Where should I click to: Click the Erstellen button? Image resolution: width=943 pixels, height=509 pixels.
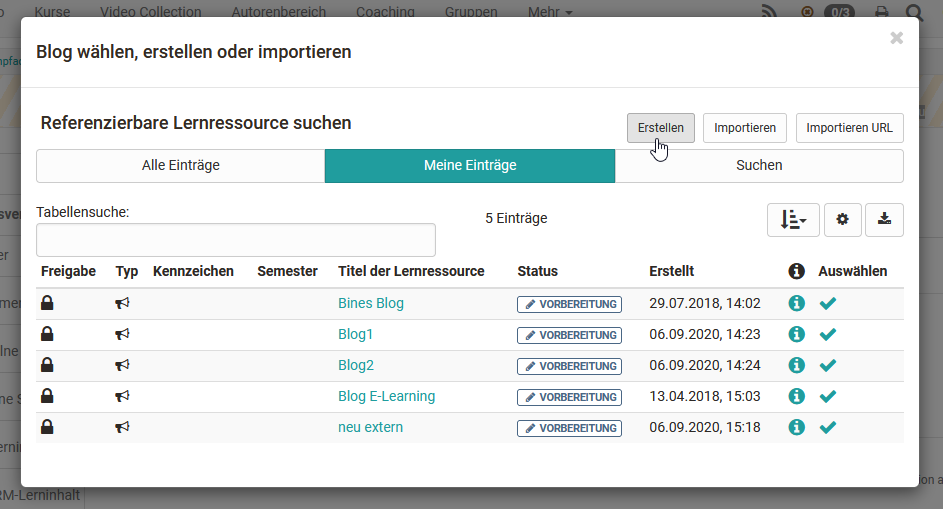click(660, 128)
